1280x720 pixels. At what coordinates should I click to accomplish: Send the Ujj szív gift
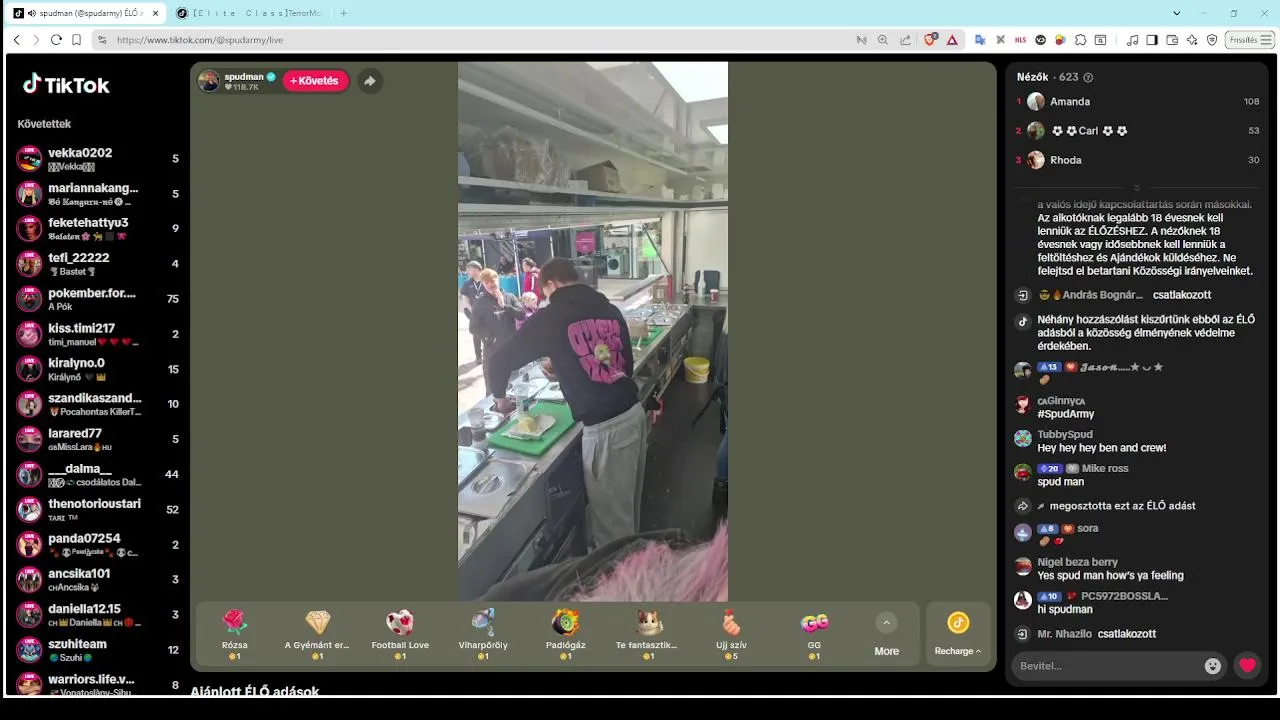point(731,633)
